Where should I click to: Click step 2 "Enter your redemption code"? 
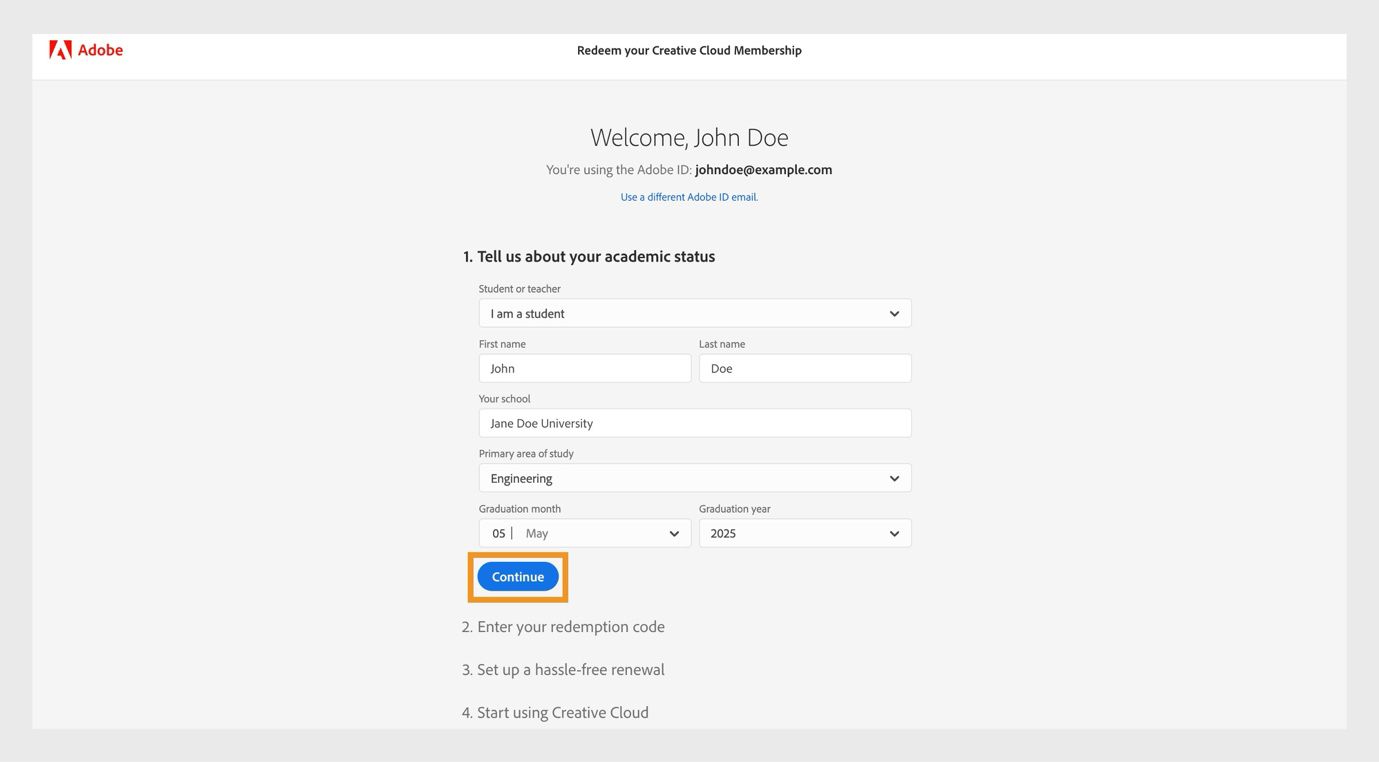pyautogui.click(x=563, y=627)
